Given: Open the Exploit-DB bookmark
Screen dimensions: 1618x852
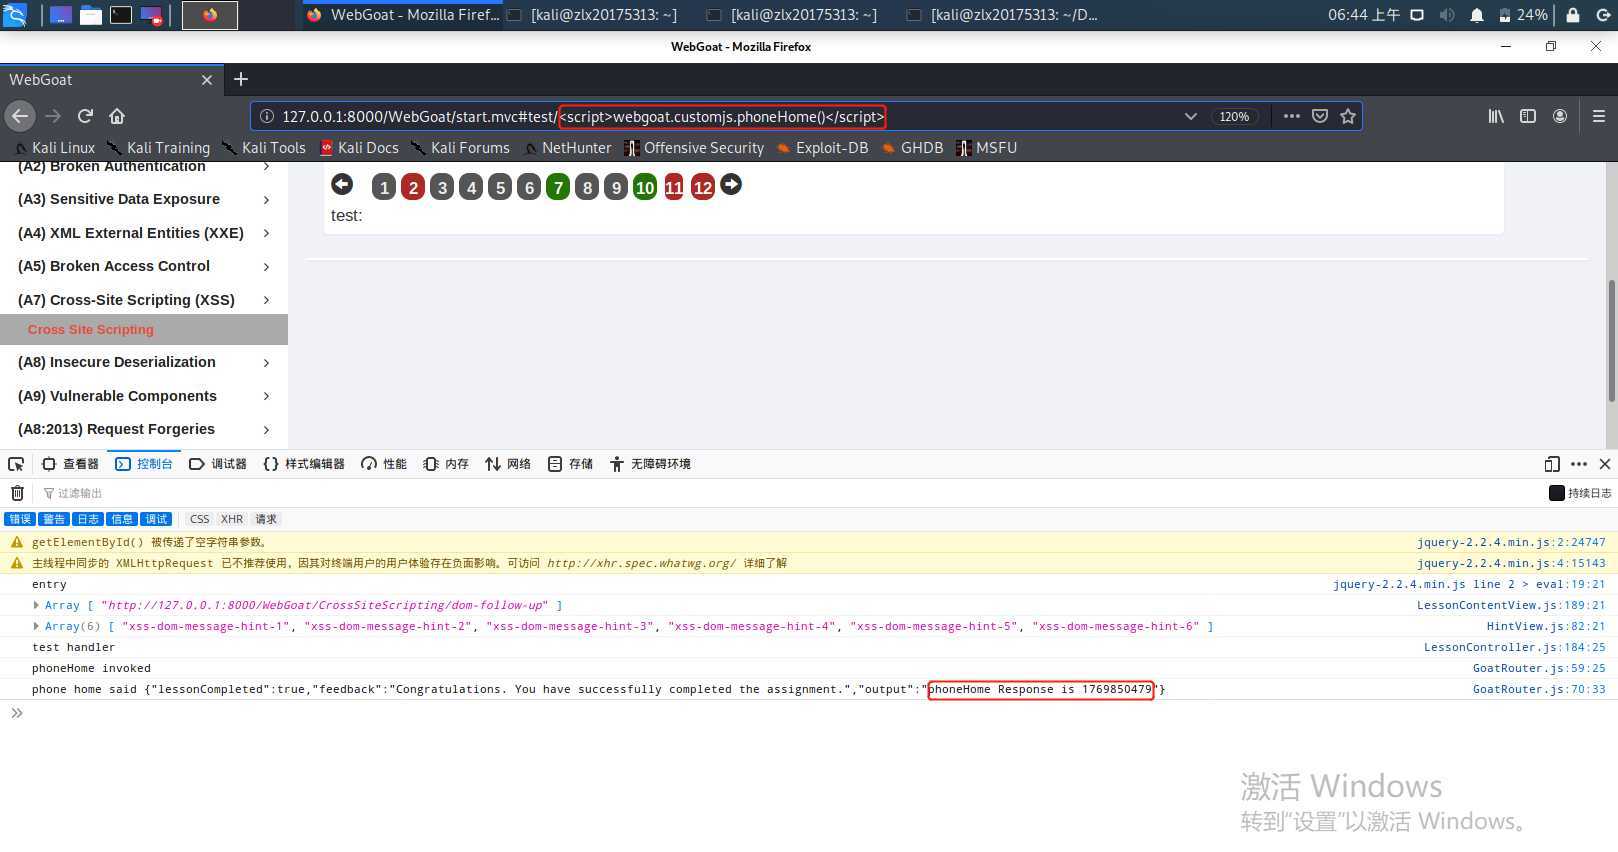Looking at the screenshot, I should 822,148.
